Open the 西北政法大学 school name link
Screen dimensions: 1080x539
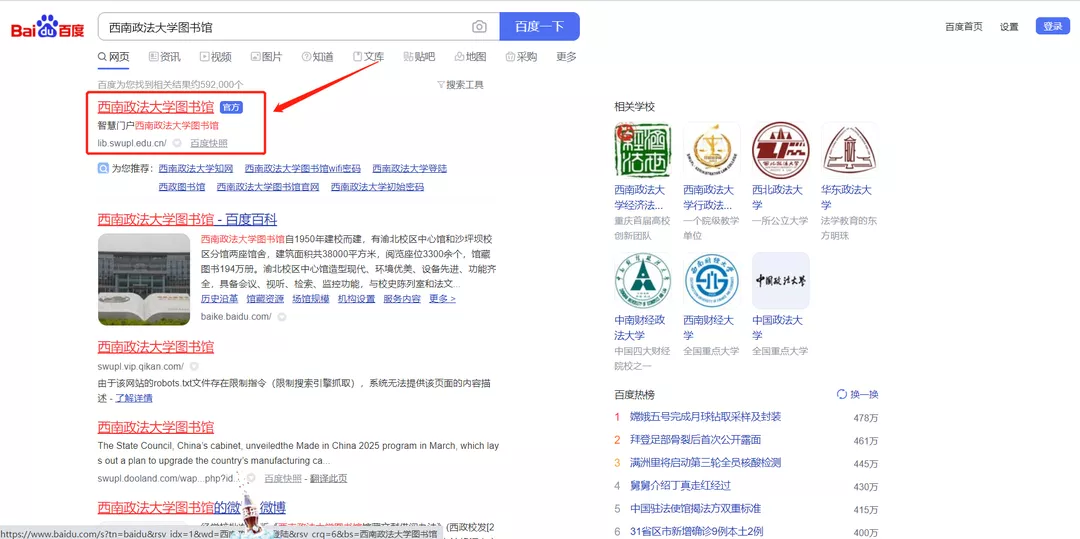pos(778,197)
